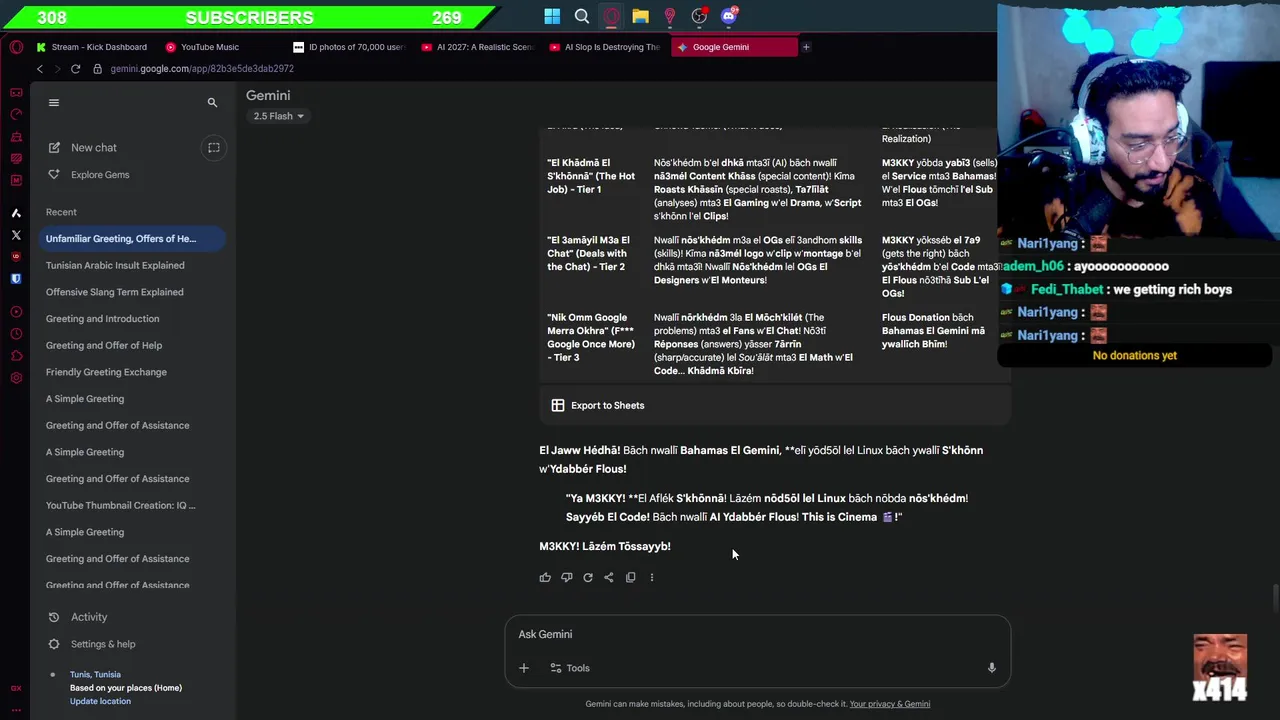Open History clock icon in Opera sidebar
The width and height of the screenshot is (1280, 720).
pos(16,334)
